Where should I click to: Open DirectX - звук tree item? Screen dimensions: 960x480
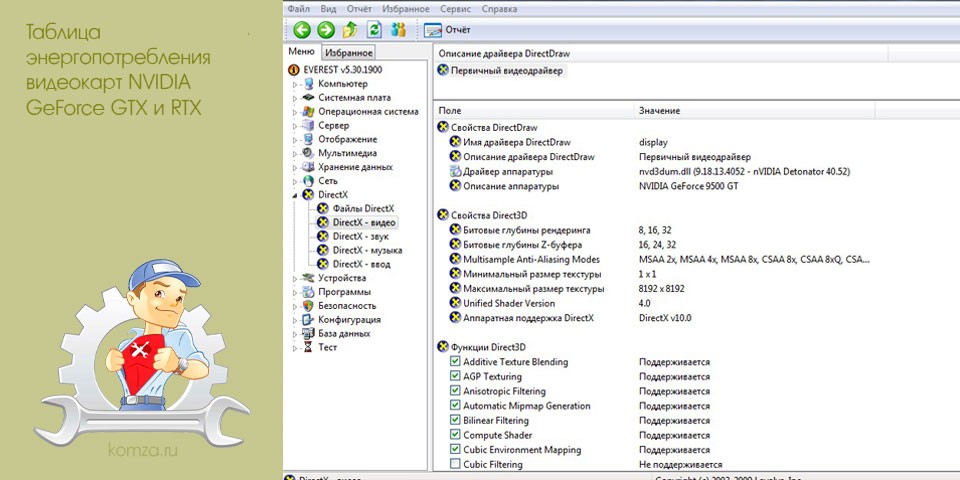click(353, 236)
